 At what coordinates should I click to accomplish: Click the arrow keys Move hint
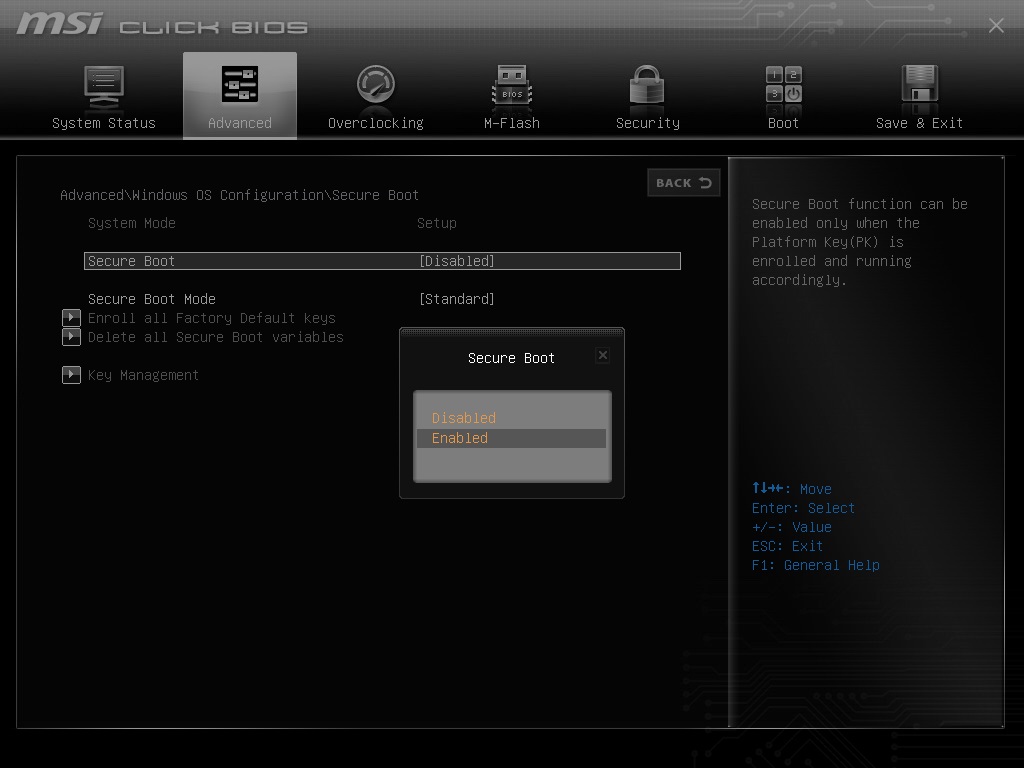click(x=792, y=488)
